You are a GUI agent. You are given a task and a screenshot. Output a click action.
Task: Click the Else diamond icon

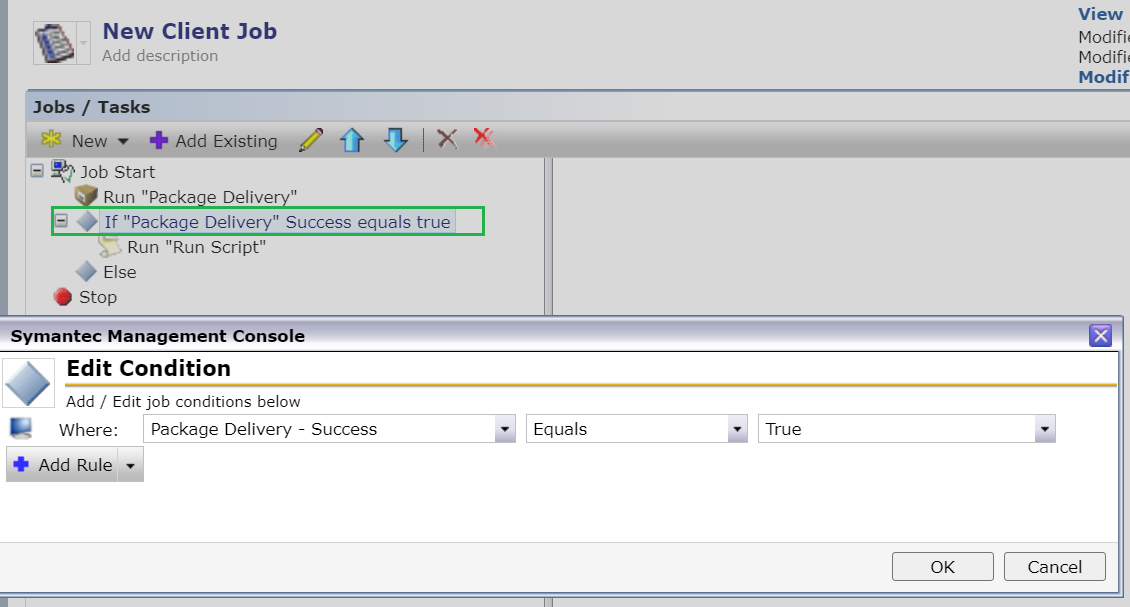[86, 272]
